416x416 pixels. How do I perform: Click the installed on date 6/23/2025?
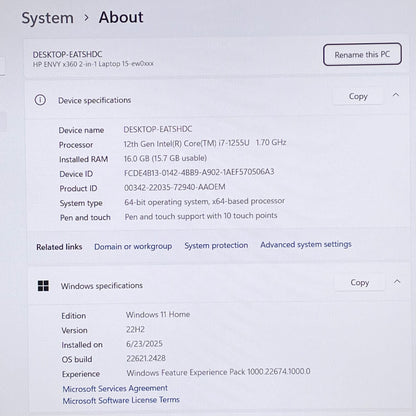pos(144,344)
